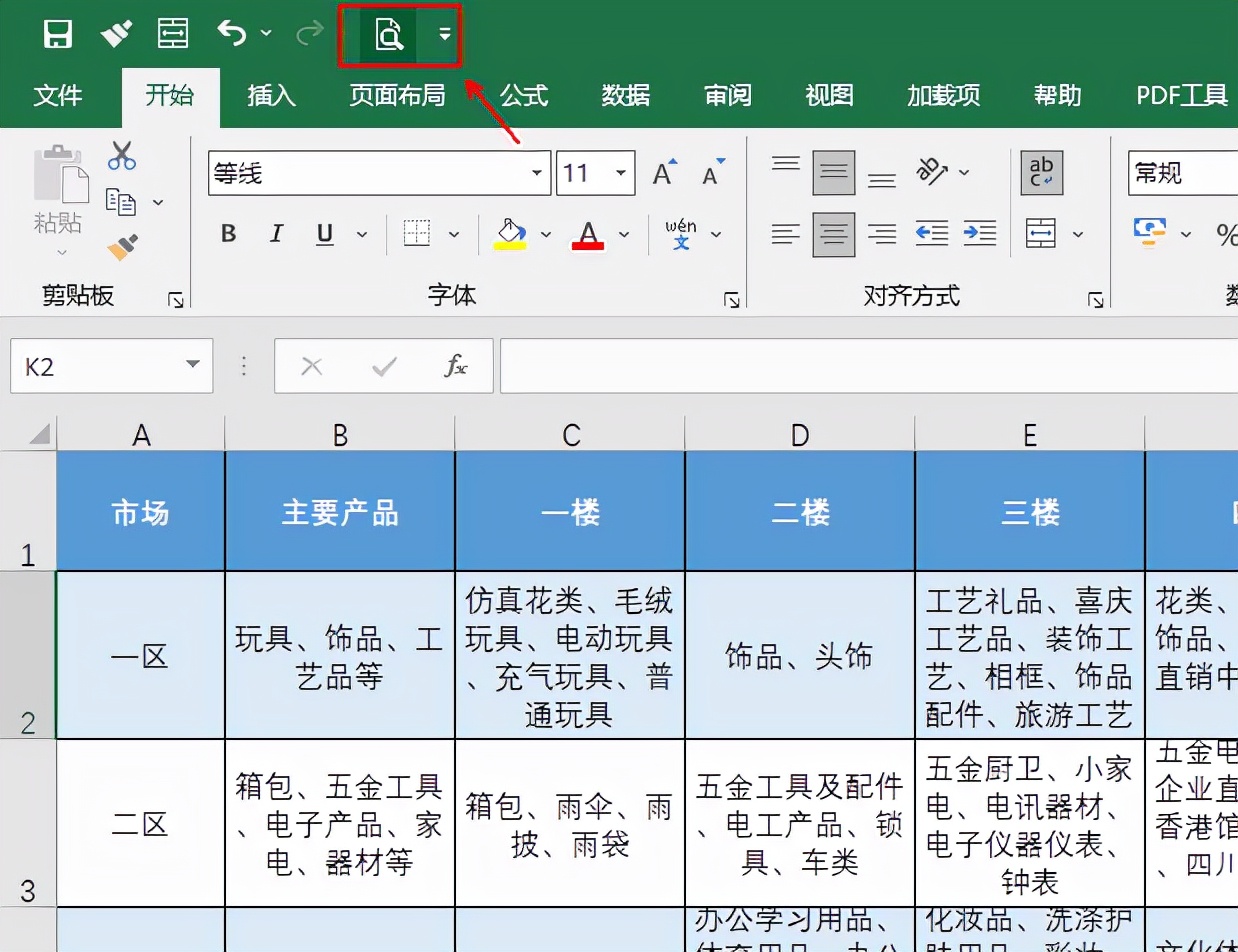Click the accounting currency format icon

pyautogui.click(x=1150, y=233)
